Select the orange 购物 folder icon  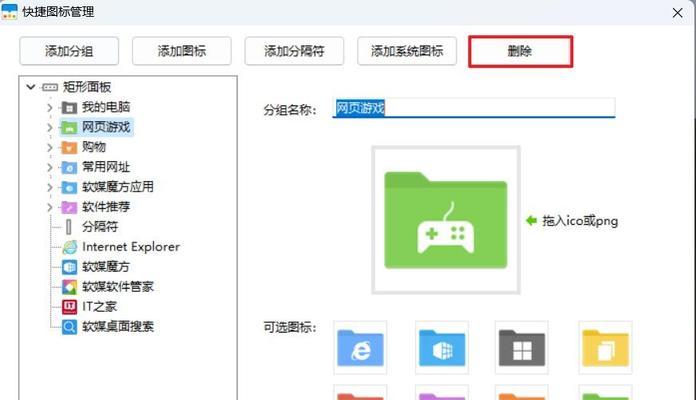click(69, 147)
